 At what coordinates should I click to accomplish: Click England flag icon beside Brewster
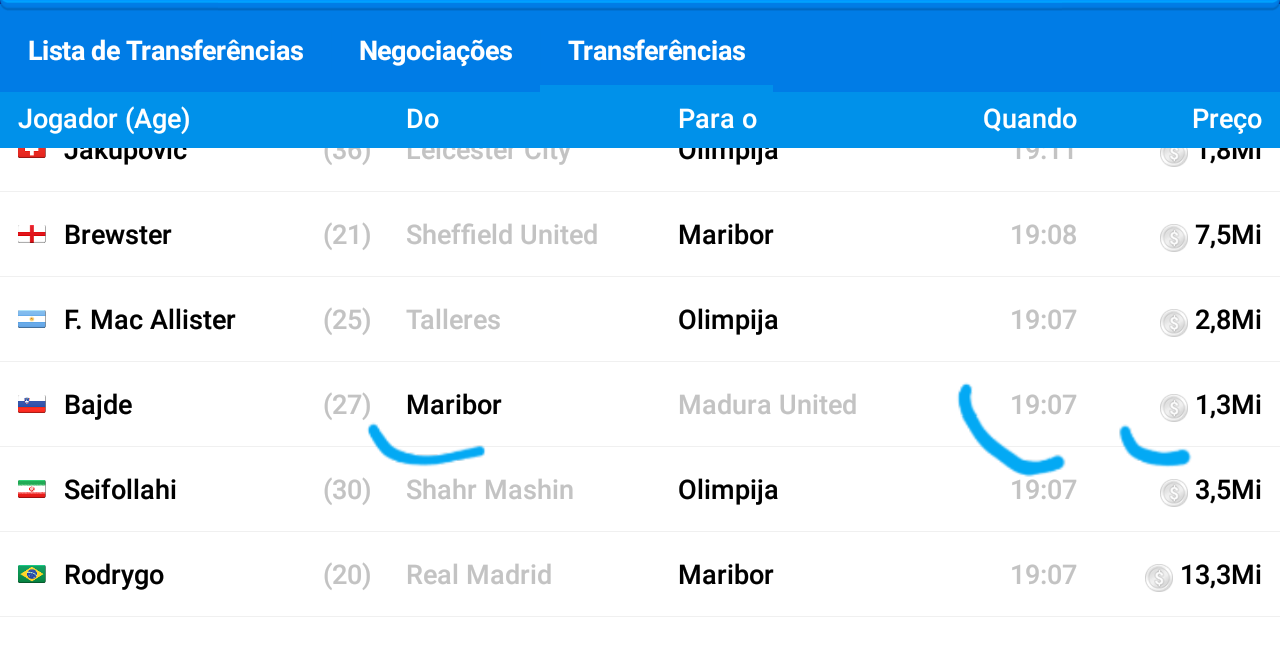point(32,235)
